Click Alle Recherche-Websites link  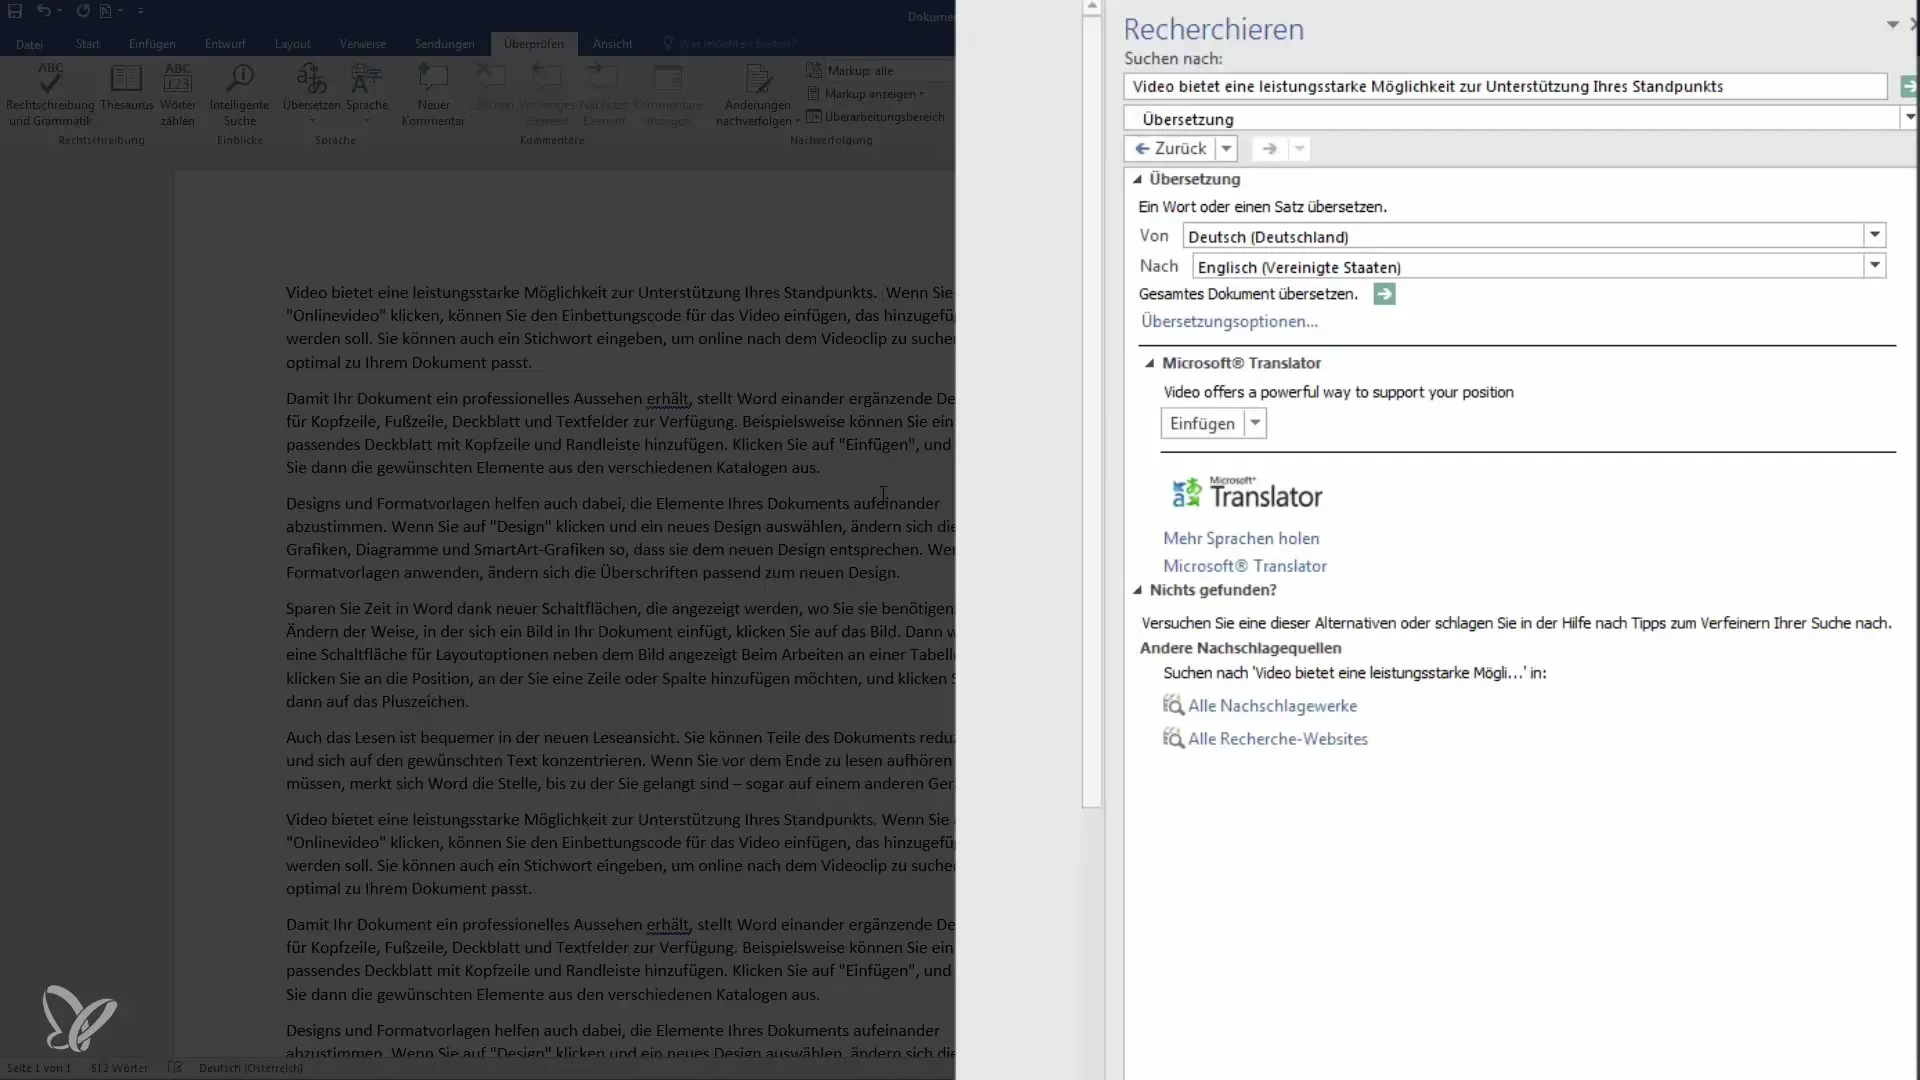(1277, 739)
